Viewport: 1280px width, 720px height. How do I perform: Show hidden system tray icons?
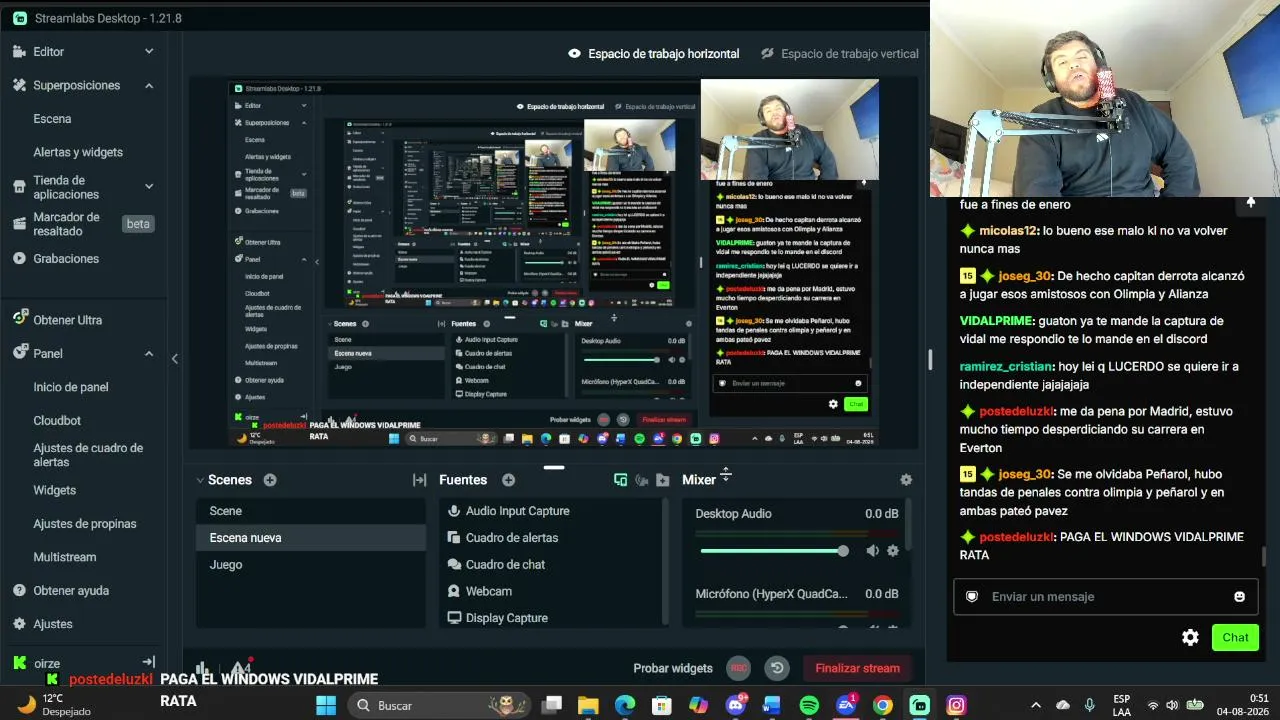(1035, 705)
